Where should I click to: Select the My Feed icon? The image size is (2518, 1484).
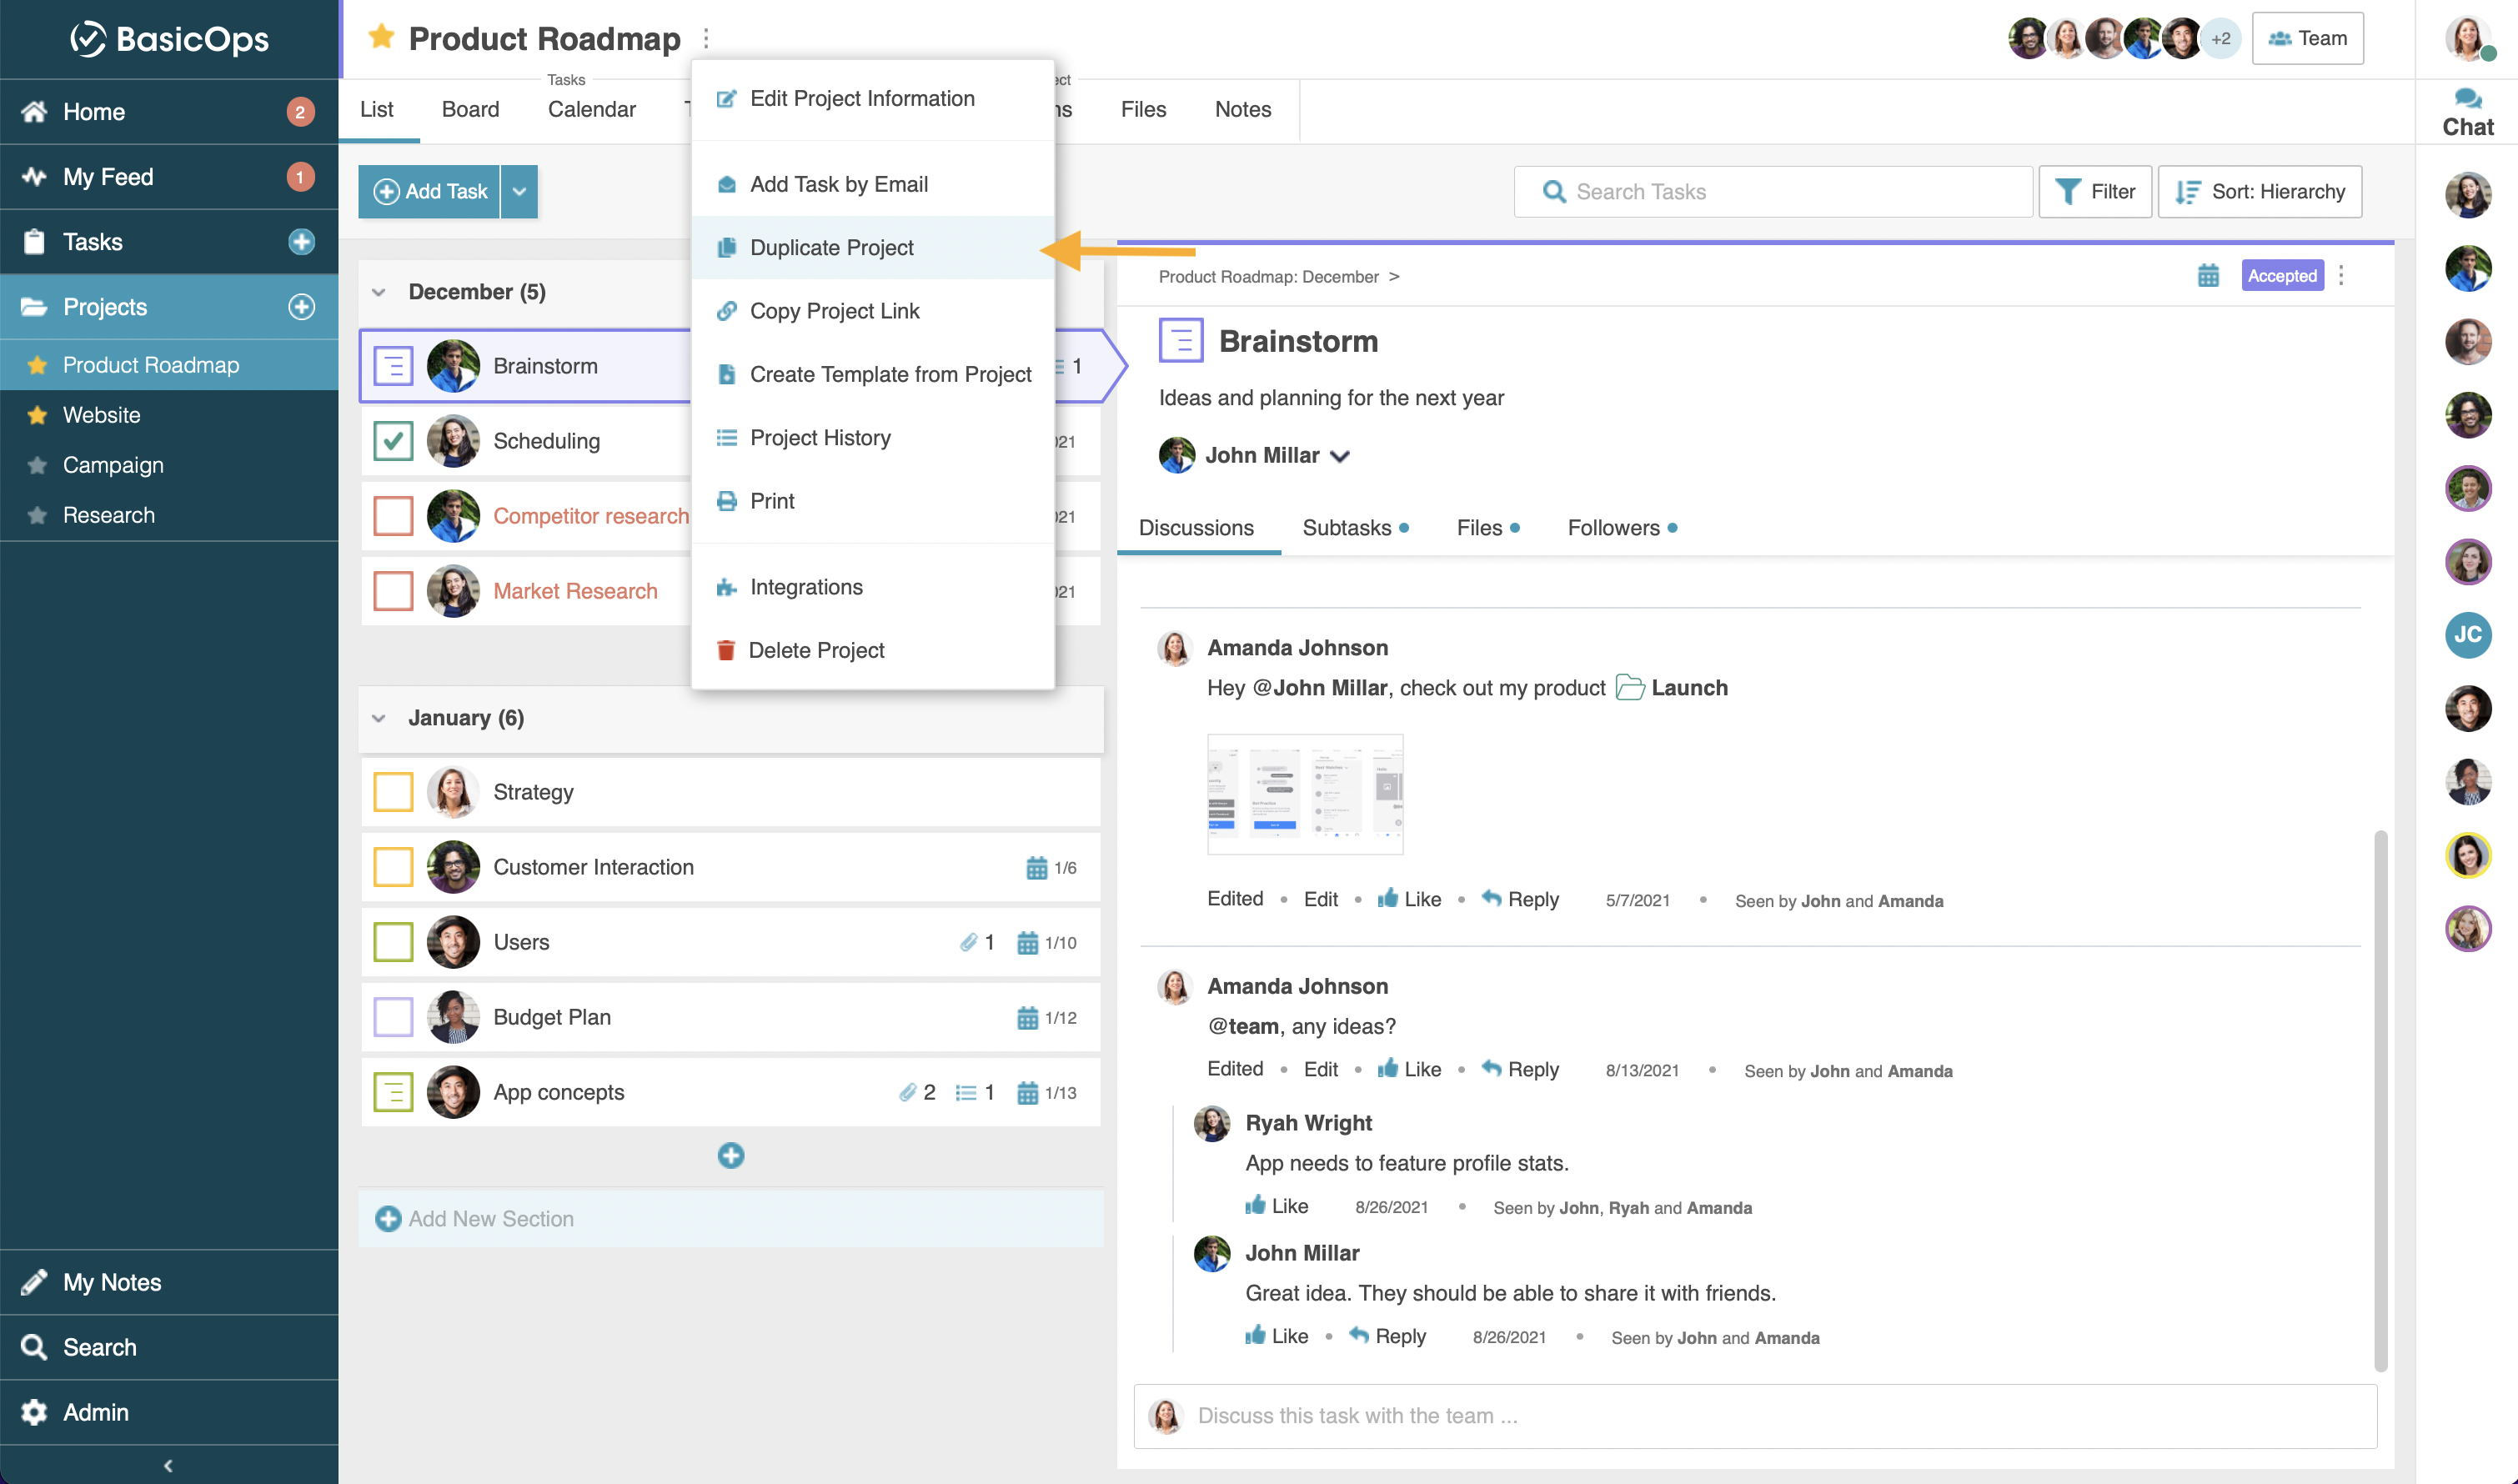click(33, 176)
